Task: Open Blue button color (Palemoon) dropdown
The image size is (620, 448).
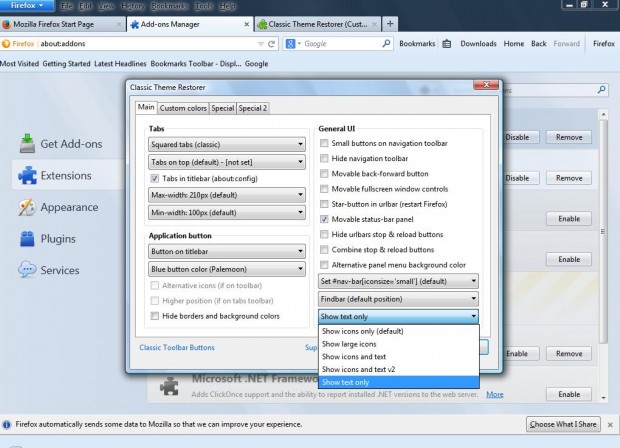Action: click(x=227, y=269)
